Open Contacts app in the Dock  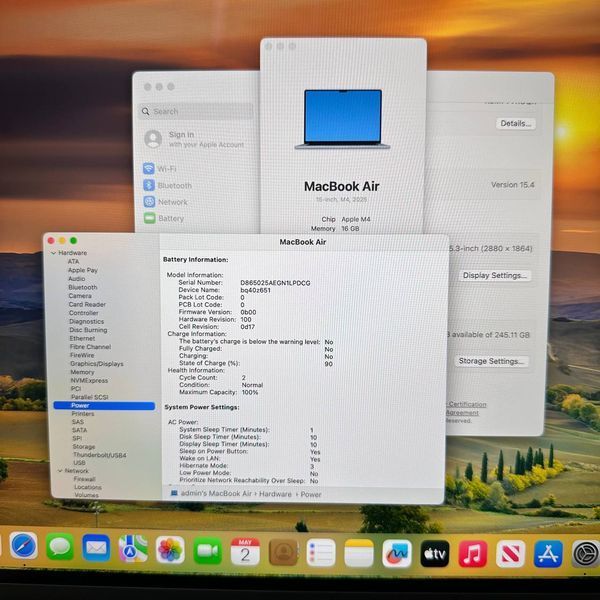[283, 553]
